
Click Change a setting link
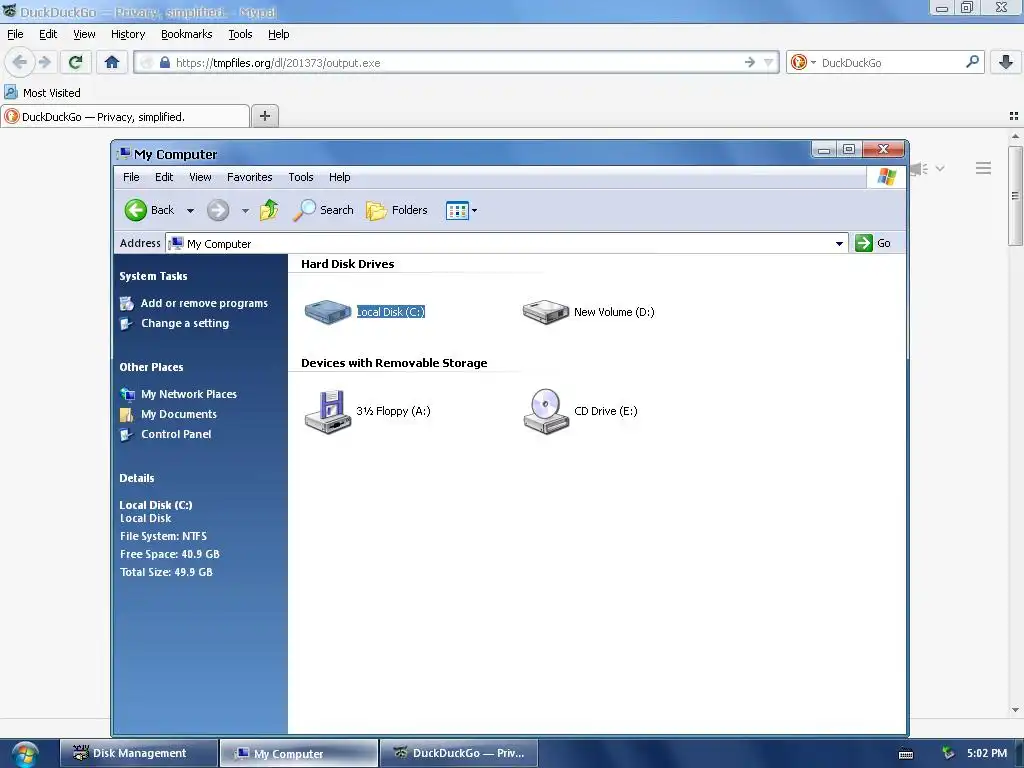point(185,323)
